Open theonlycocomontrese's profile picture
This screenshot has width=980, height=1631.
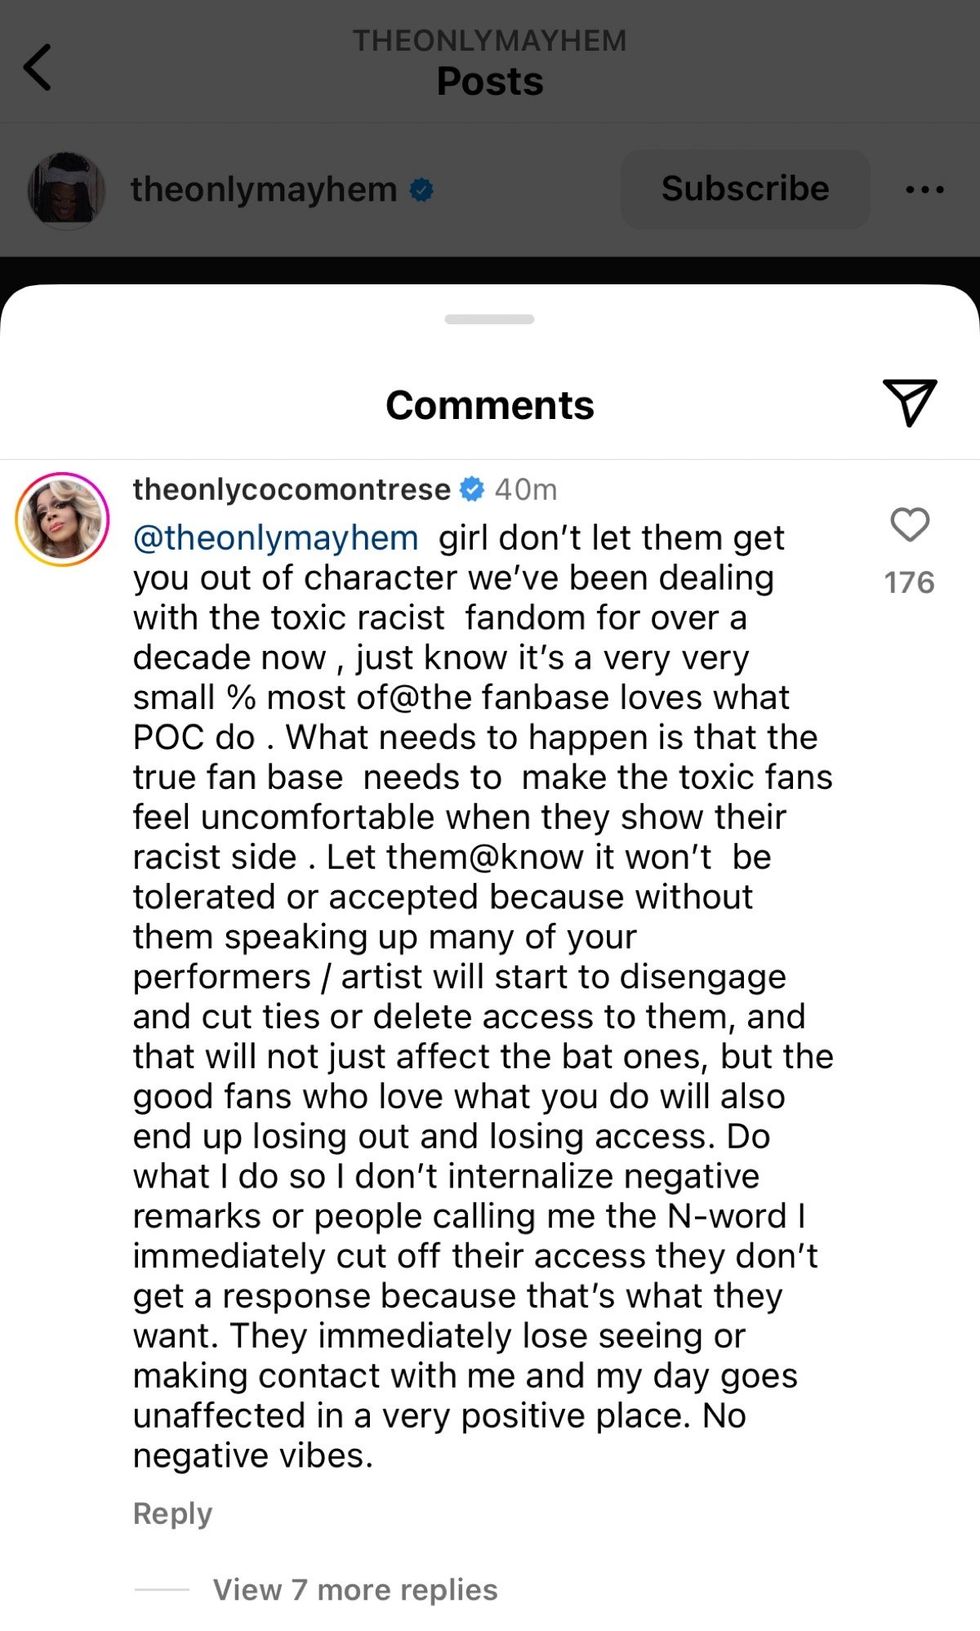[x=62, y=520]
